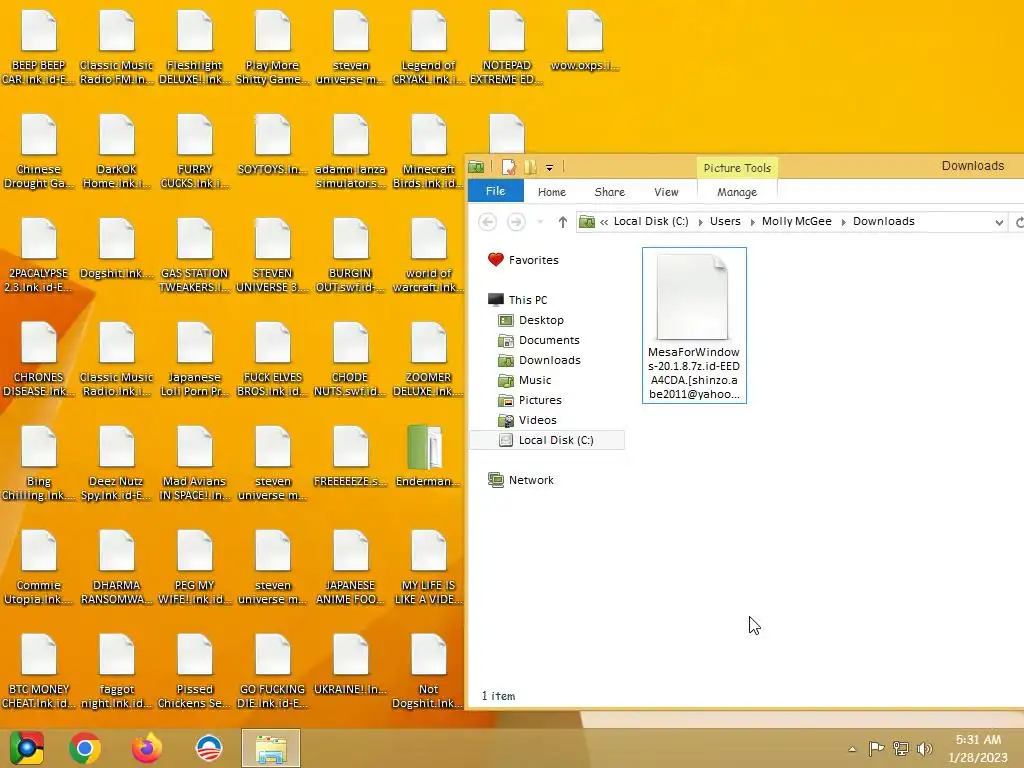Select the BTC MONEY CHEAT desktop file
Screen dimensions: 1024x768
click(39, 671)
